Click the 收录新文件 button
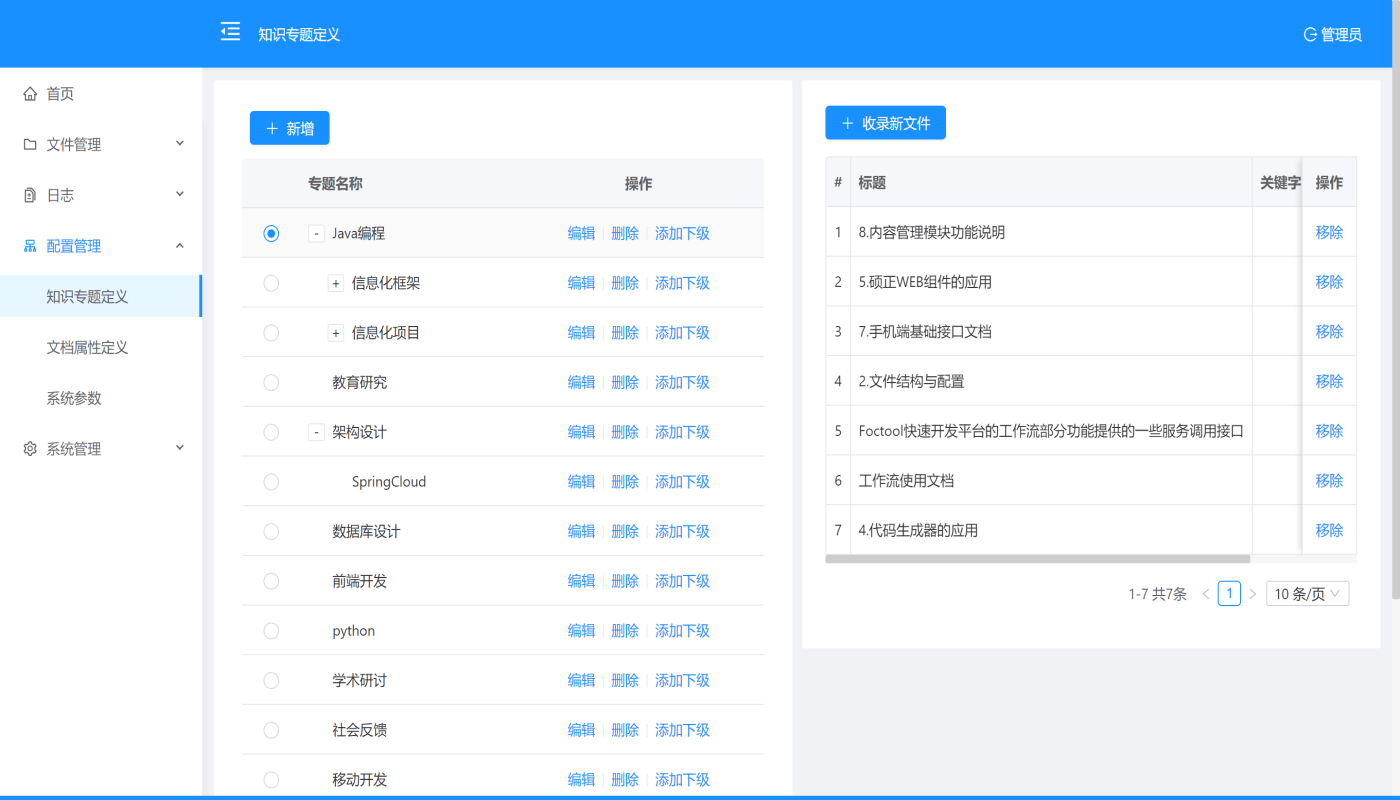This screenshot has width=1400, height=800. [885, 122]
